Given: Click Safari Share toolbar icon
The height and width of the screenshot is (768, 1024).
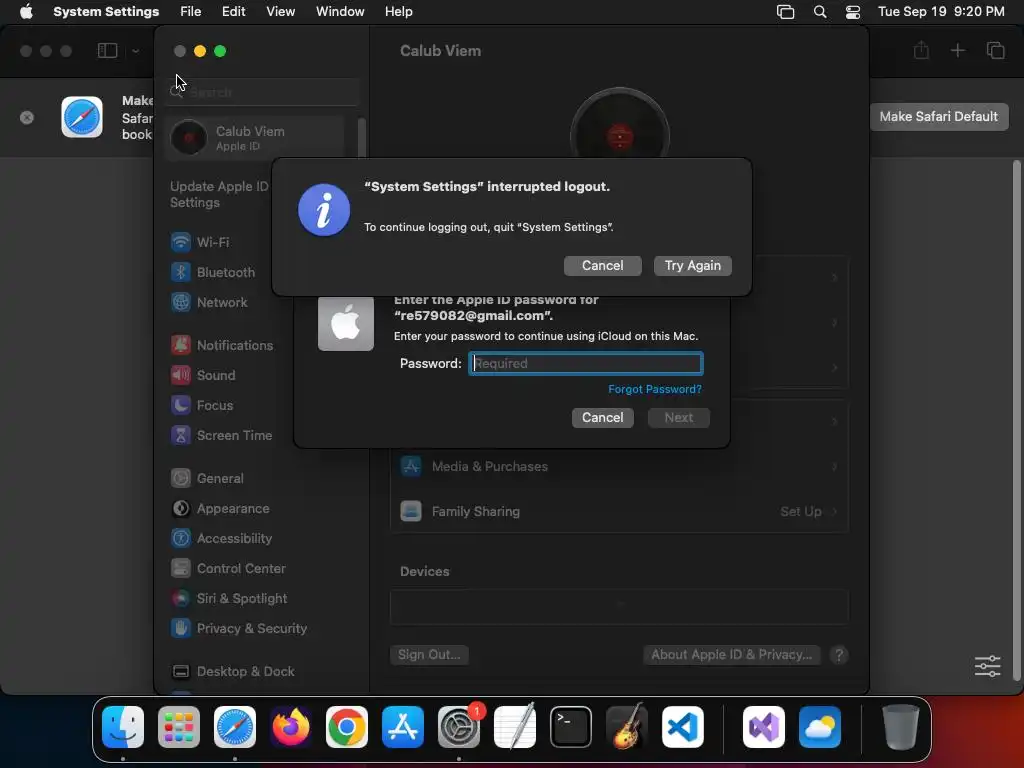Looking at the screenshot, I should click(921, 50).
